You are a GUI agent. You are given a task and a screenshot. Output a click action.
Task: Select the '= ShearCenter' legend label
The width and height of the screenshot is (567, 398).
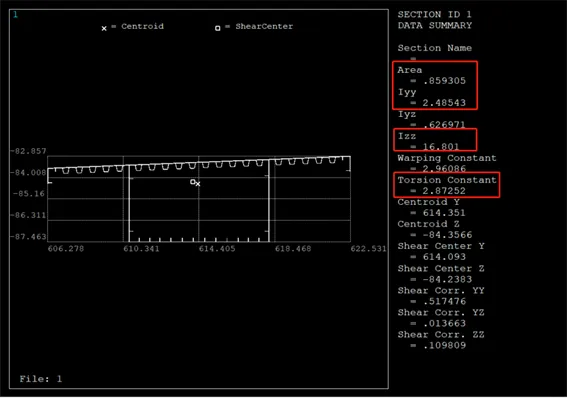[259, 26]
